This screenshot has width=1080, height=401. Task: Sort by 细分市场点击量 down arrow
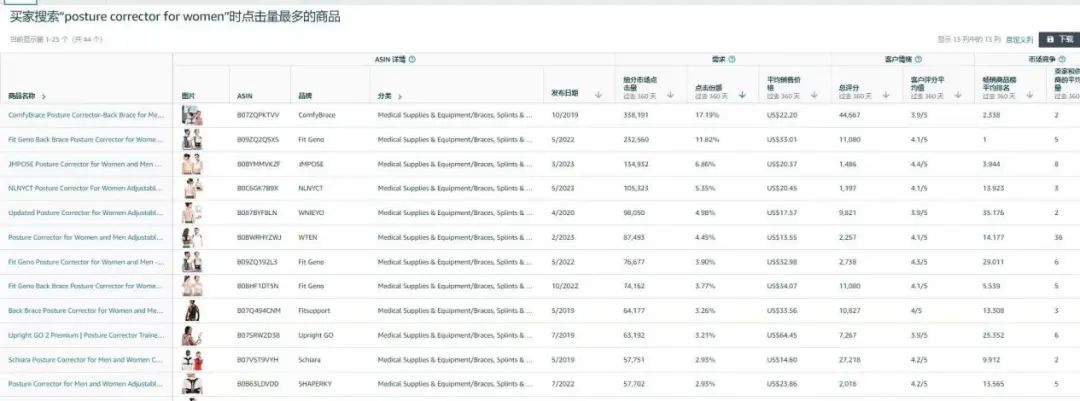pos(669,95)
